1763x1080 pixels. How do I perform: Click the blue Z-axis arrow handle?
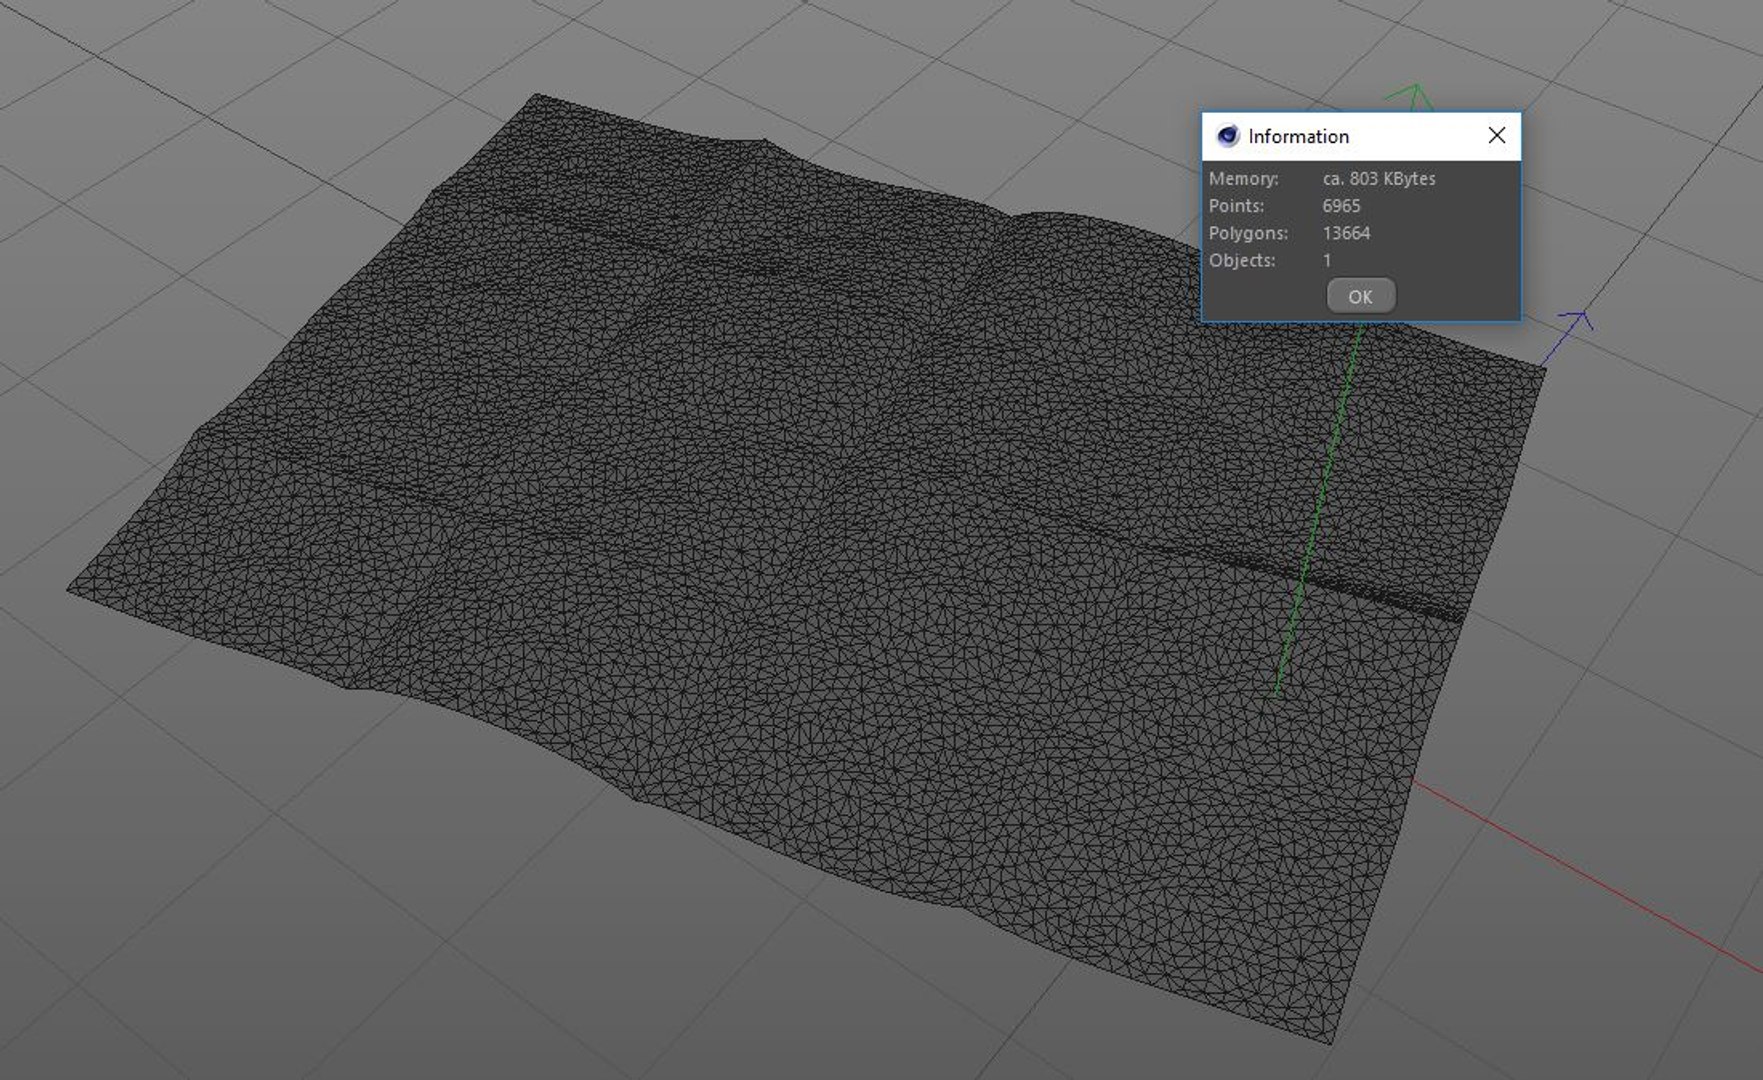1575,322
